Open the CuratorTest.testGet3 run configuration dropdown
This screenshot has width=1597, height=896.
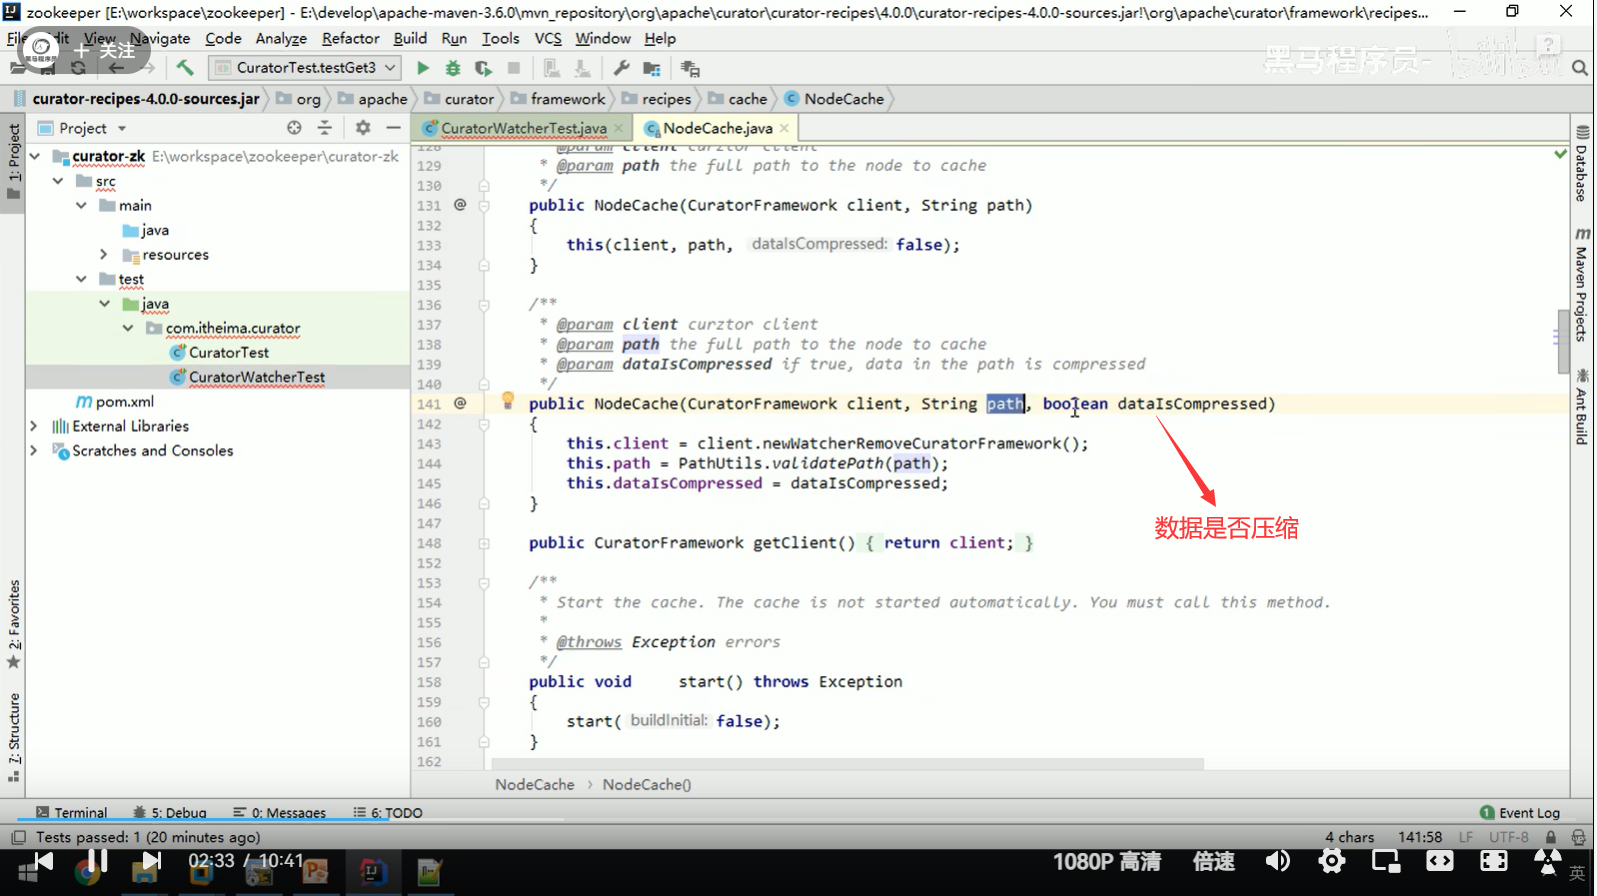pos(306,68)
